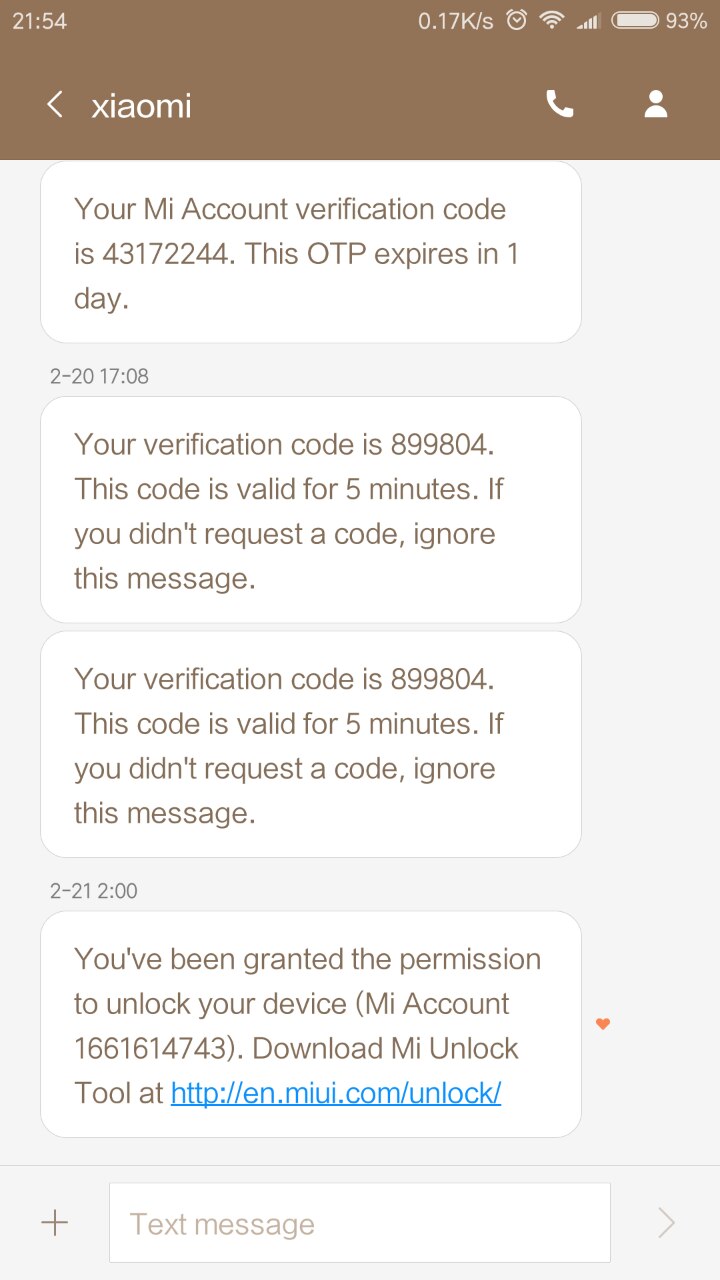
Task: Tap the cellular signal bars icon
Action: coord(588,21)
